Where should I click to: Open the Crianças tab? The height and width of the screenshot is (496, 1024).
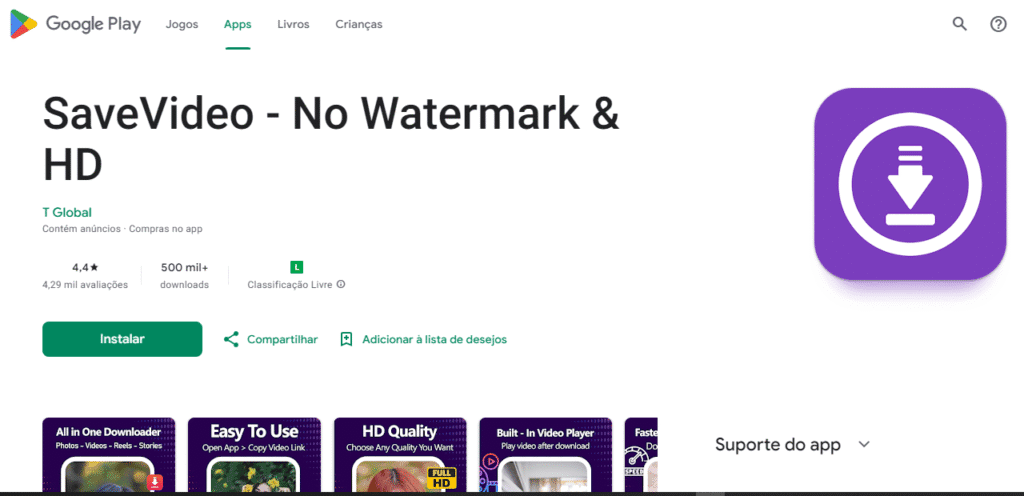(359, 25)
